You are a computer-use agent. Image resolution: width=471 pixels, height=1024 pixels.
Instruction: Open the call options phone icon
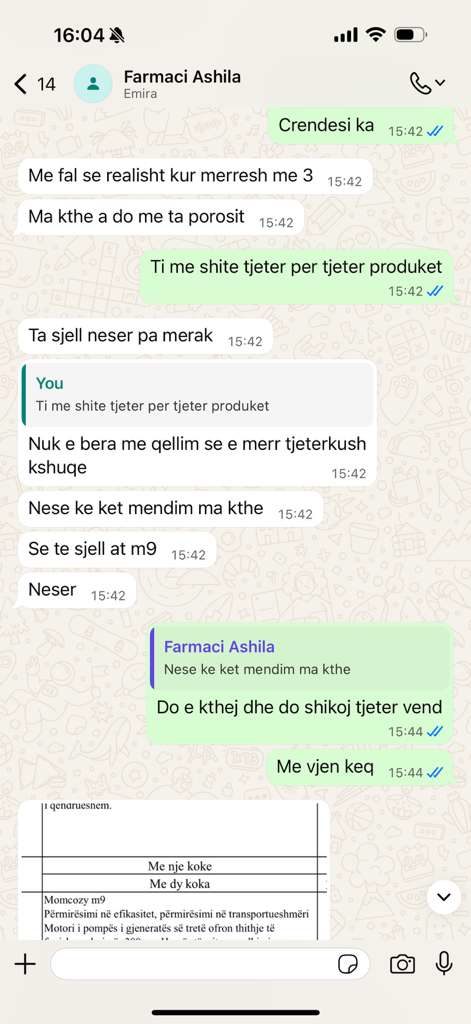click(x=419, y=83)
